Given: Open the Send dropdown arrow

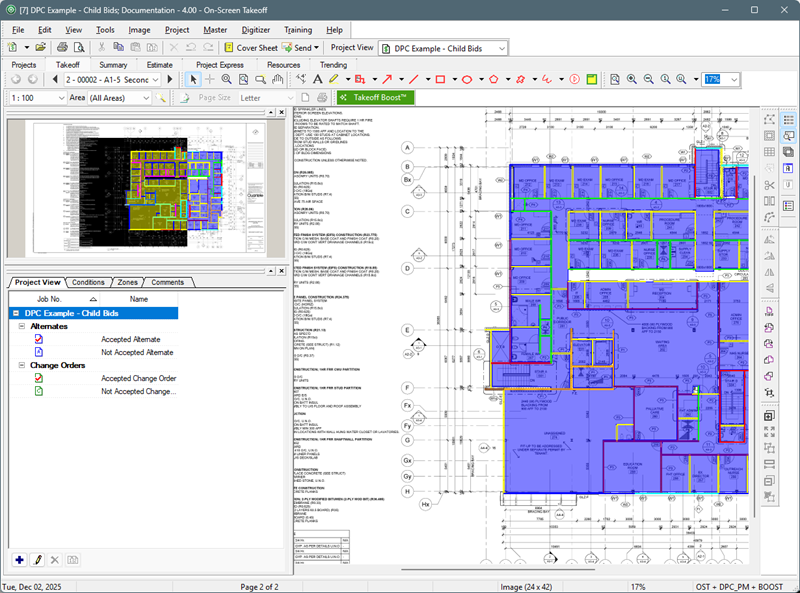Looking at the screenshot, I should coord(316,47).
